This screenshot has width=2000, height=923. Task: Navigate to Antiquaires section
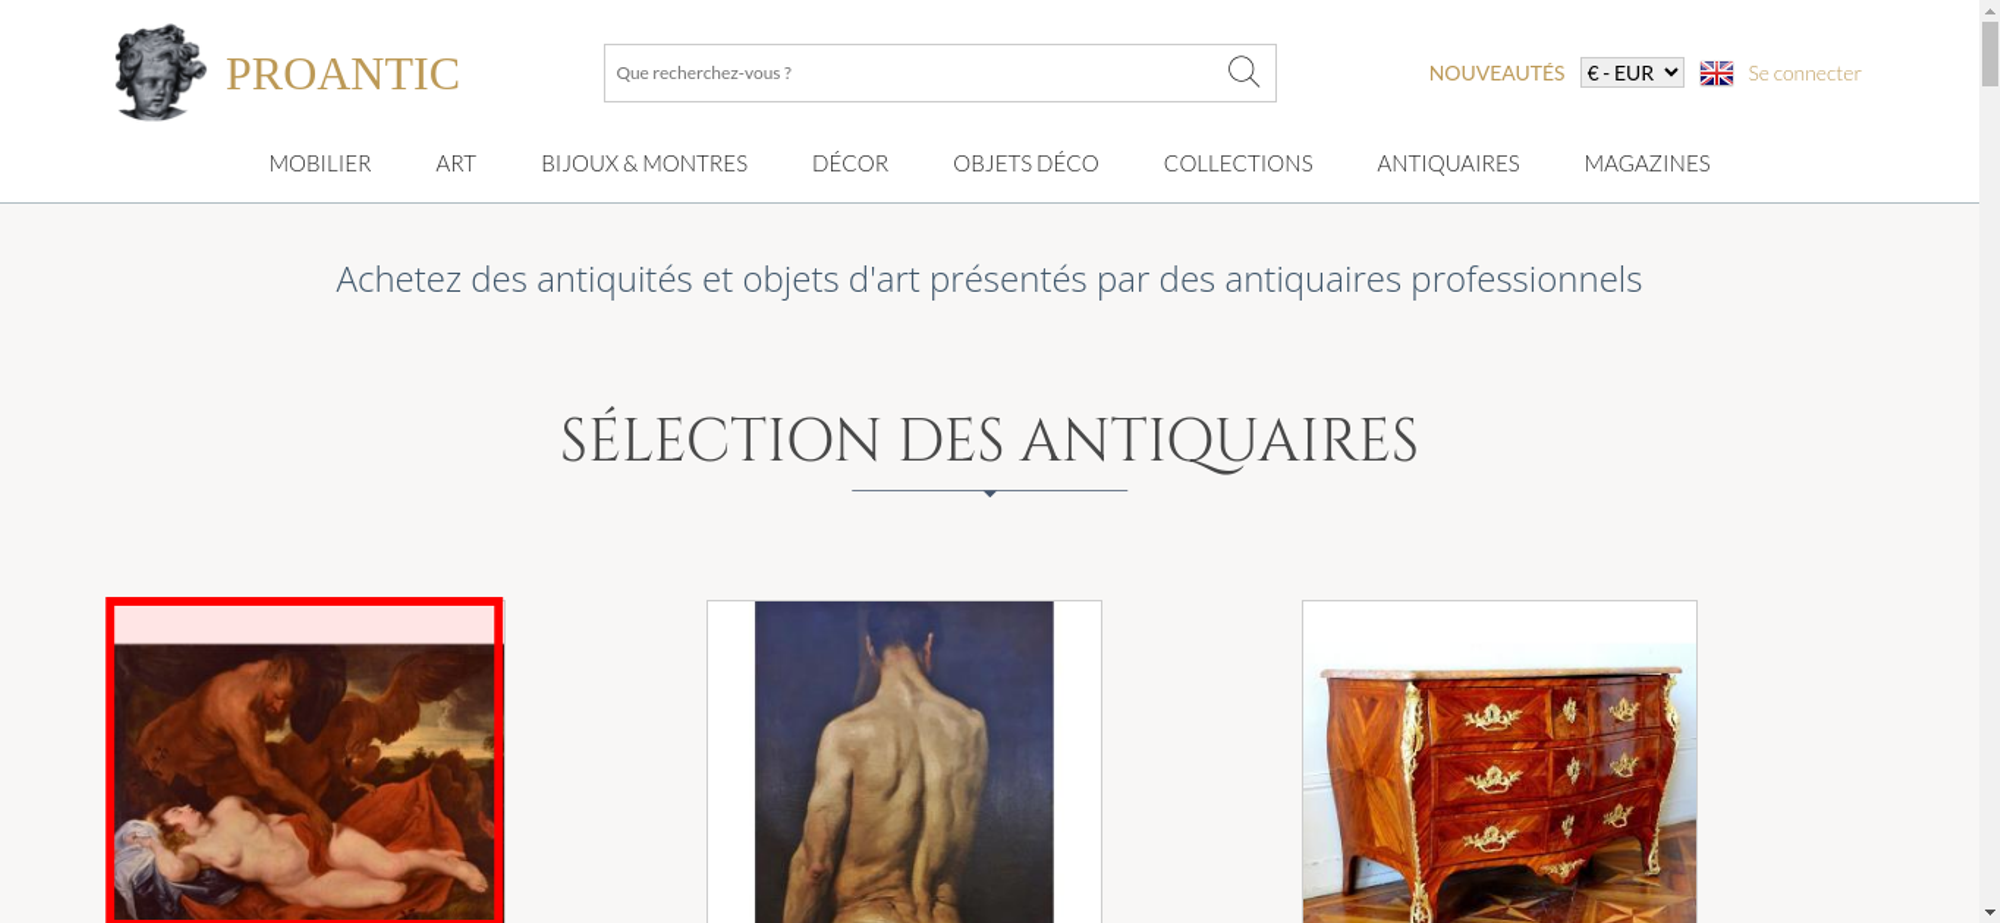tap(1448, 163)
